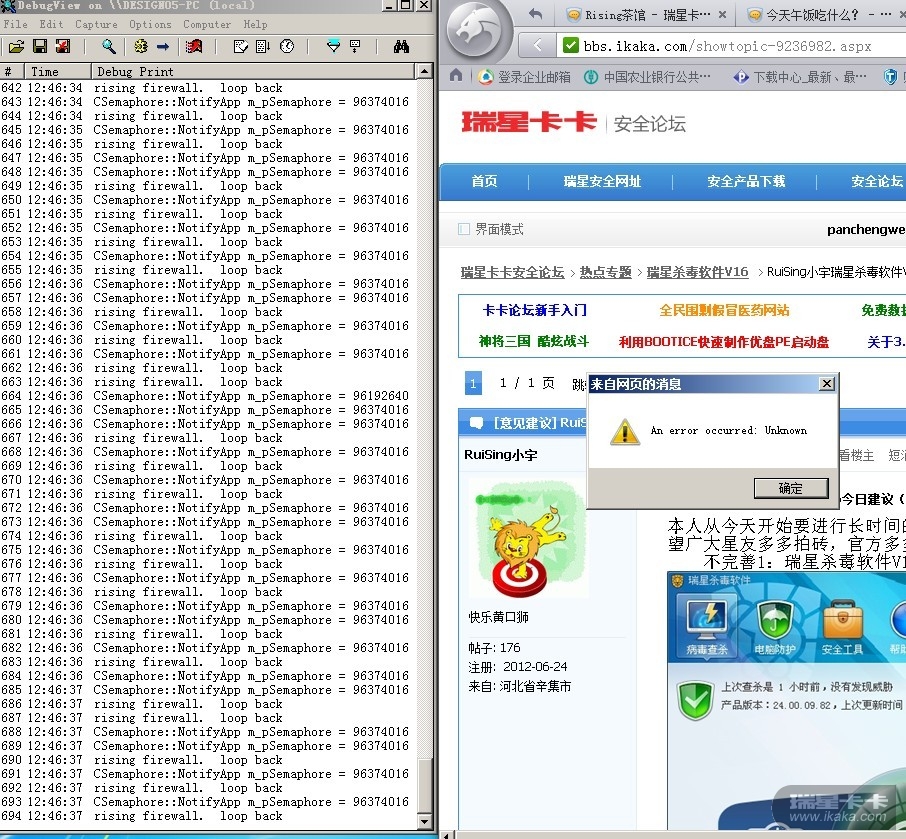
Task: Open the 卡卡论坛新手入门 link
Action: [x=535, y=310]
